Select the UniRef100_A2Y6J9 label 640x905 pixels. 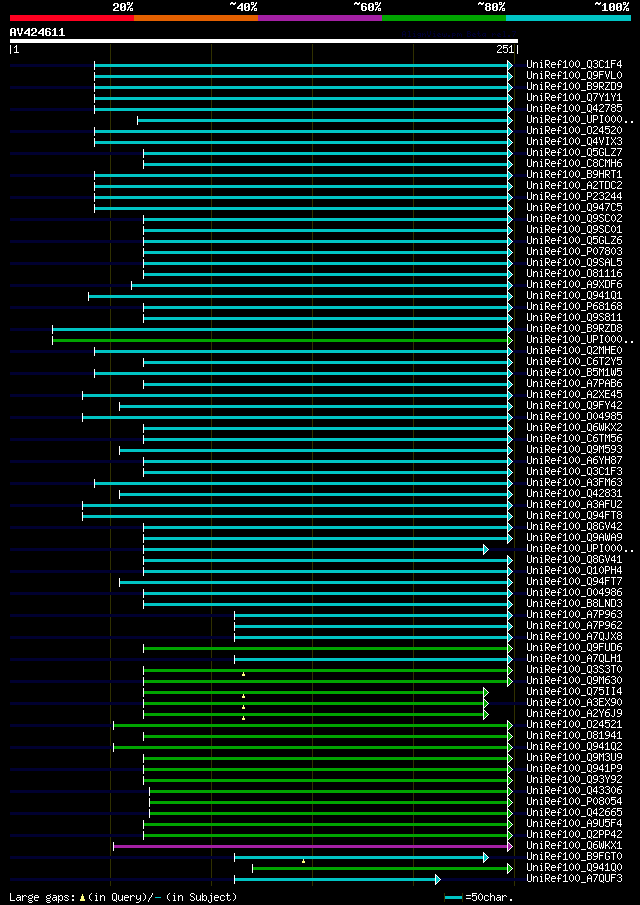click(574, 713)
